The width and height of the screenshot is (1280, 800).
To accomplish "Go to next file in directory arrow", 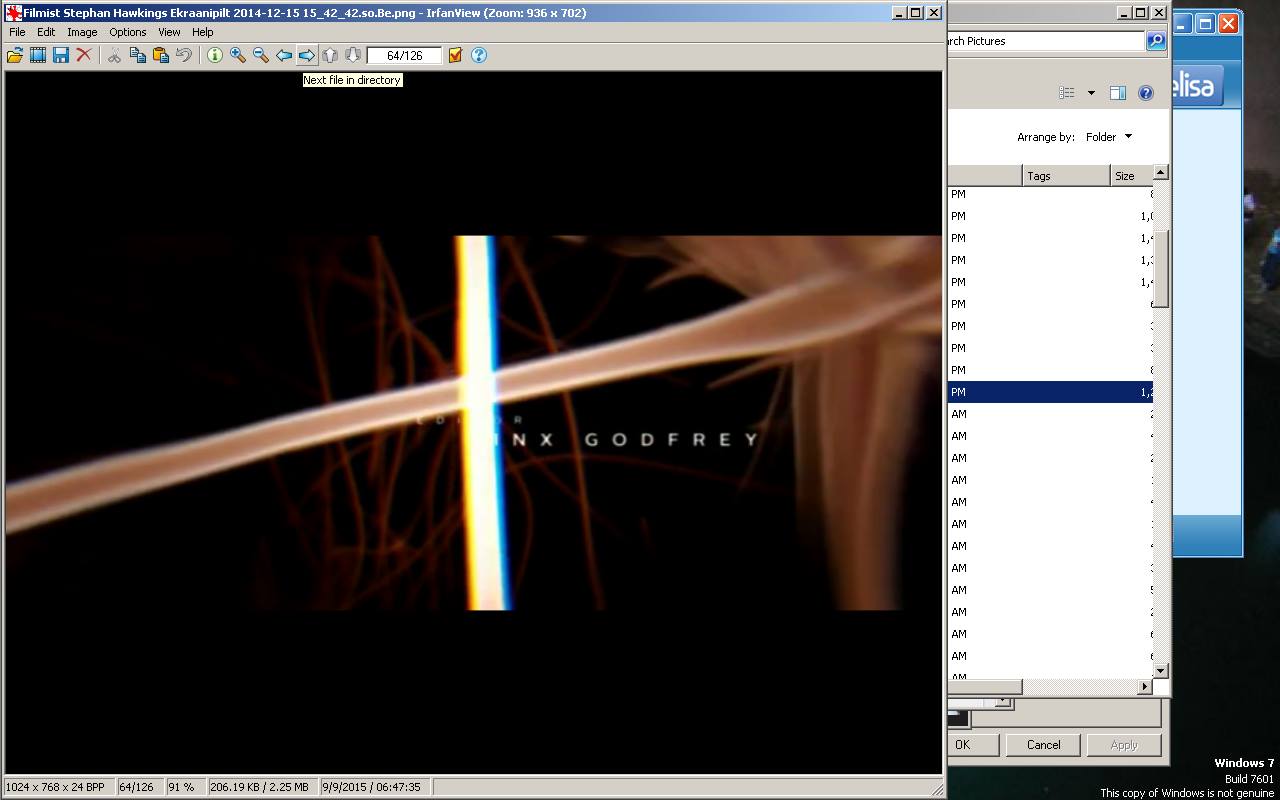I will 307,55.
